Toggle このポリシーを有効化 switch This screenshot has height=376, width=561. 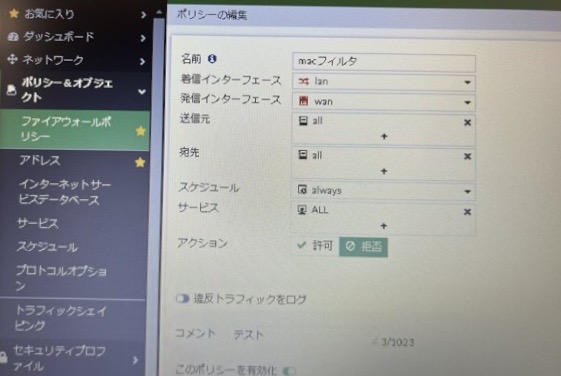tap(289, 371)
